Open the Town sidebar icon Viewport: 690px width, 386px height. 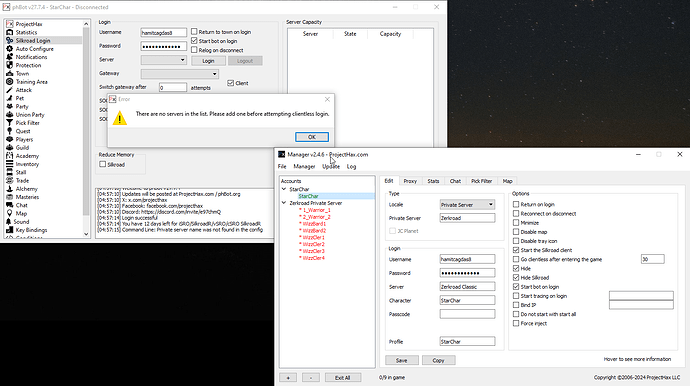tap(10, 74)
